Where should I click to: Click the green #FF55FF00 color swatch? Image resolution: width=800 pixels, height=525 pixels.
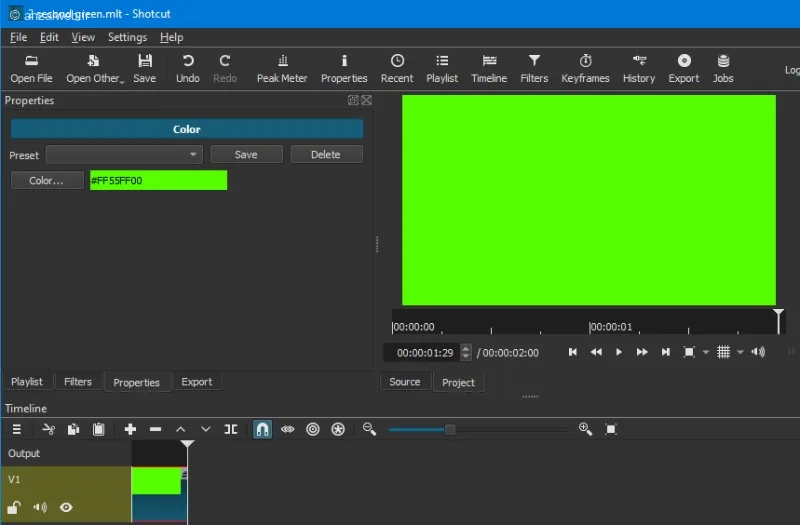(158, 181)
